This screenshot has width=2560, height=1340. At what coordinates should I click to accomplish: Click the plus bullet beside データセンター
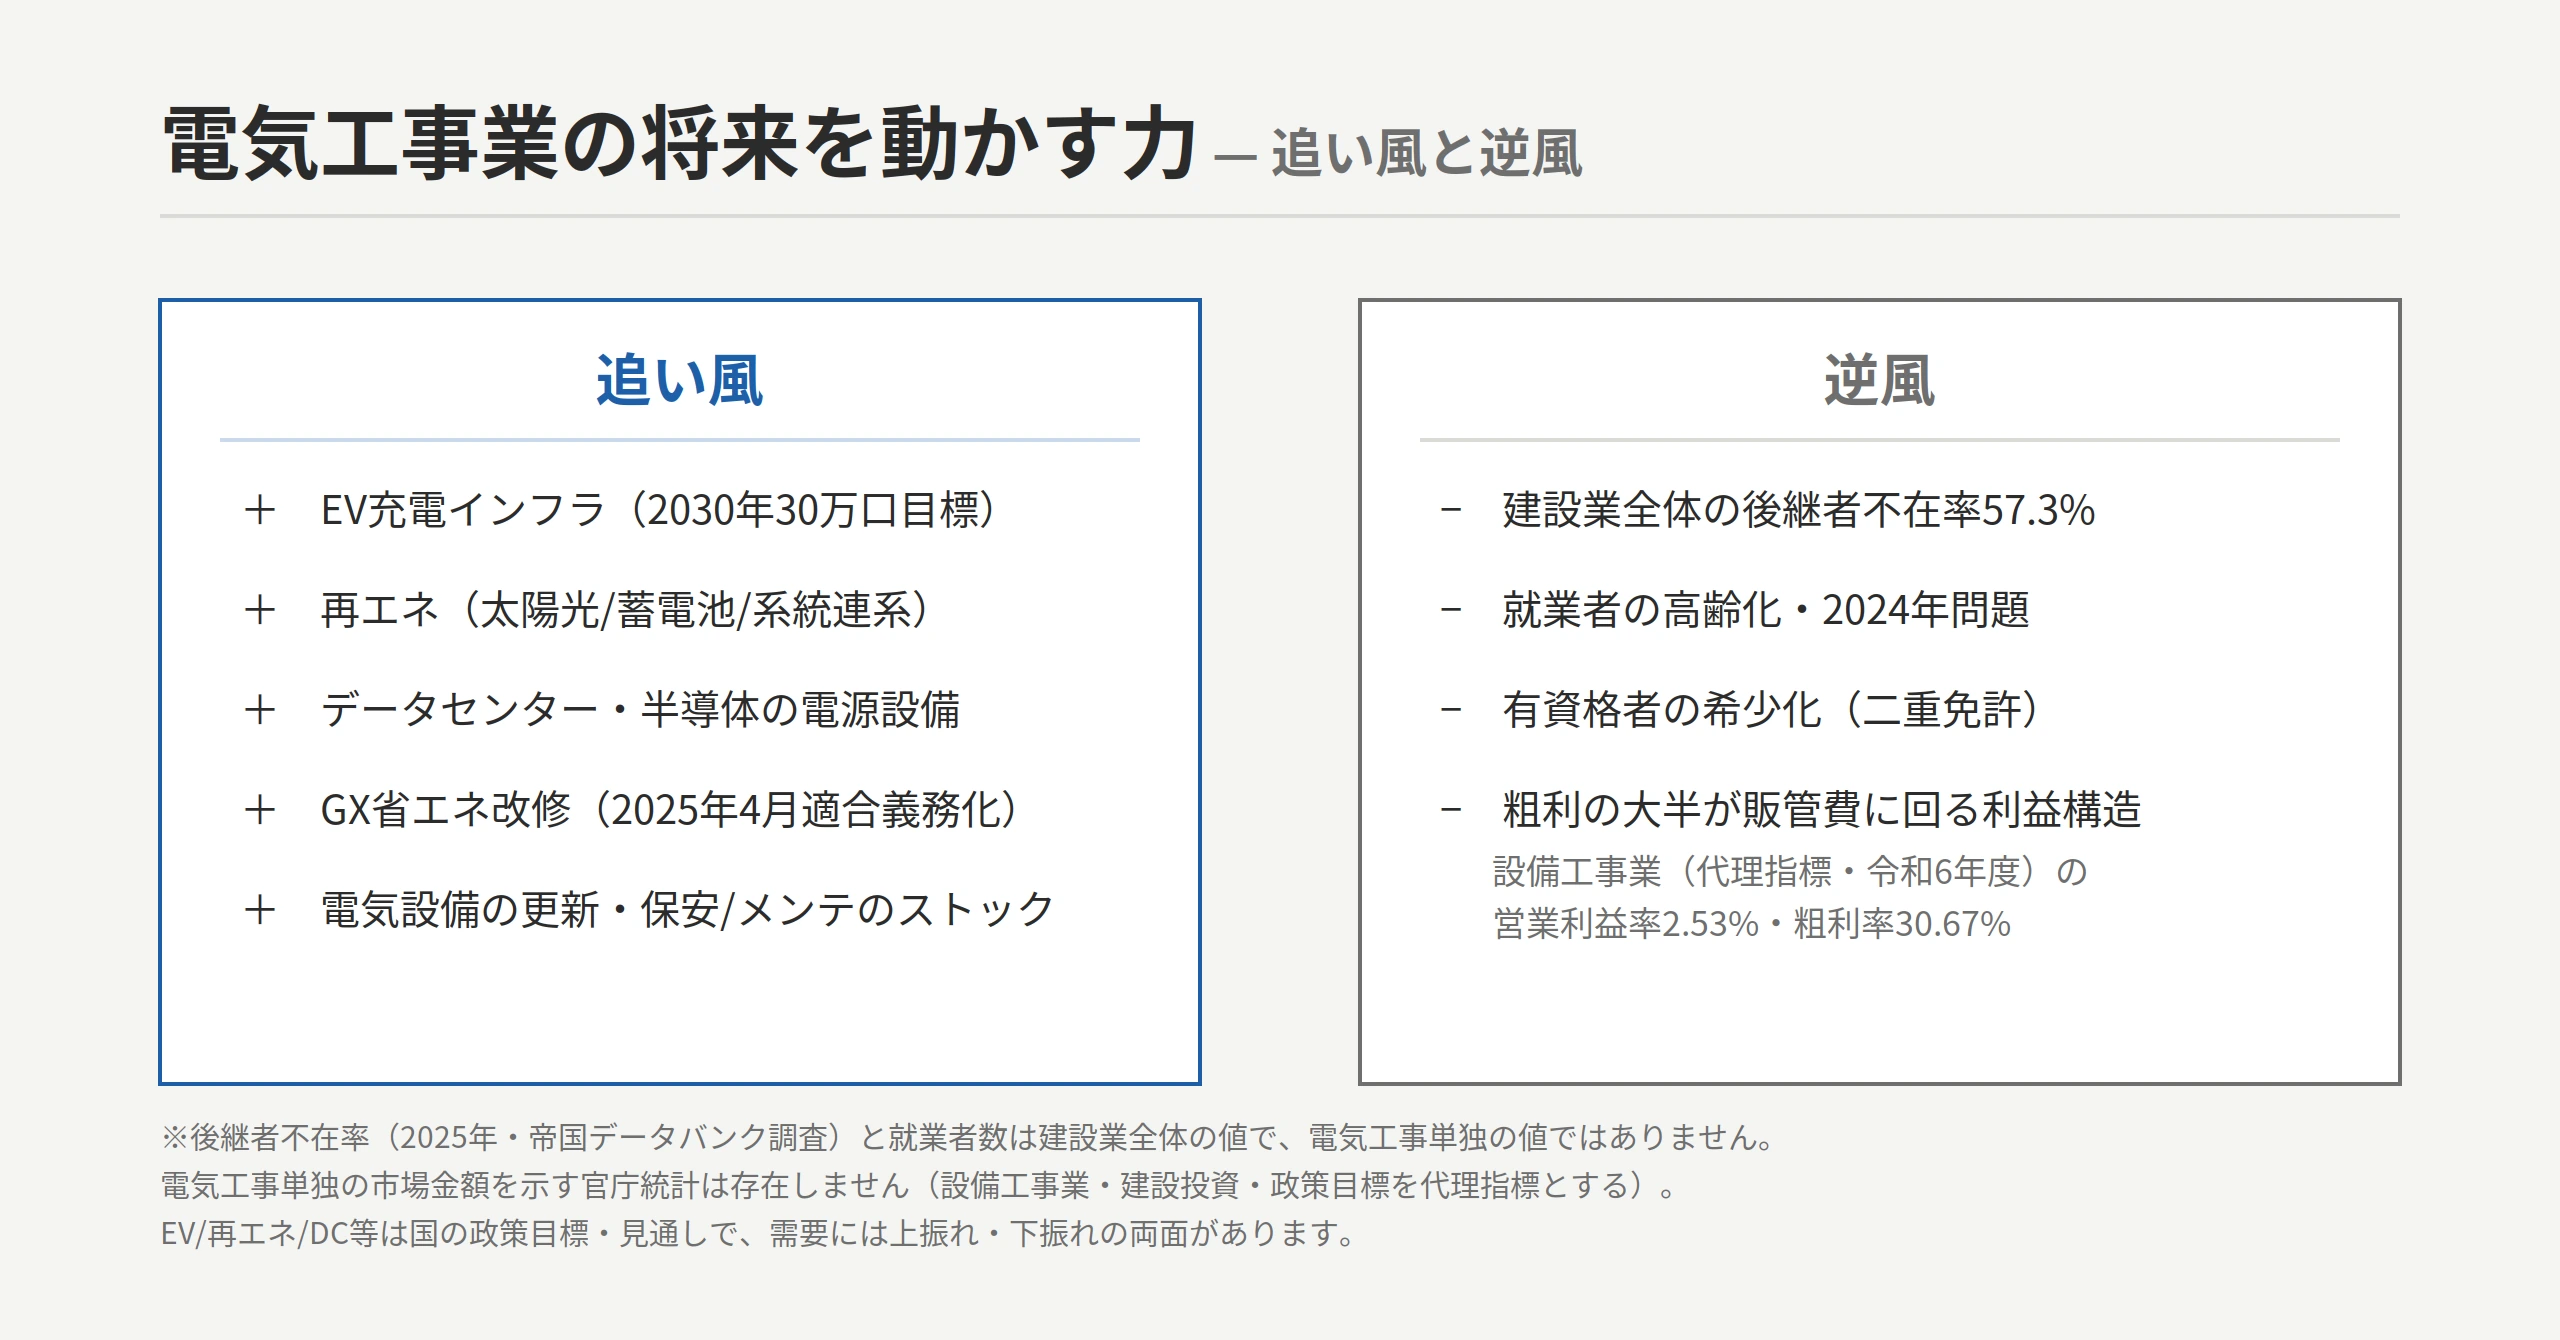(x=260, y=710)
